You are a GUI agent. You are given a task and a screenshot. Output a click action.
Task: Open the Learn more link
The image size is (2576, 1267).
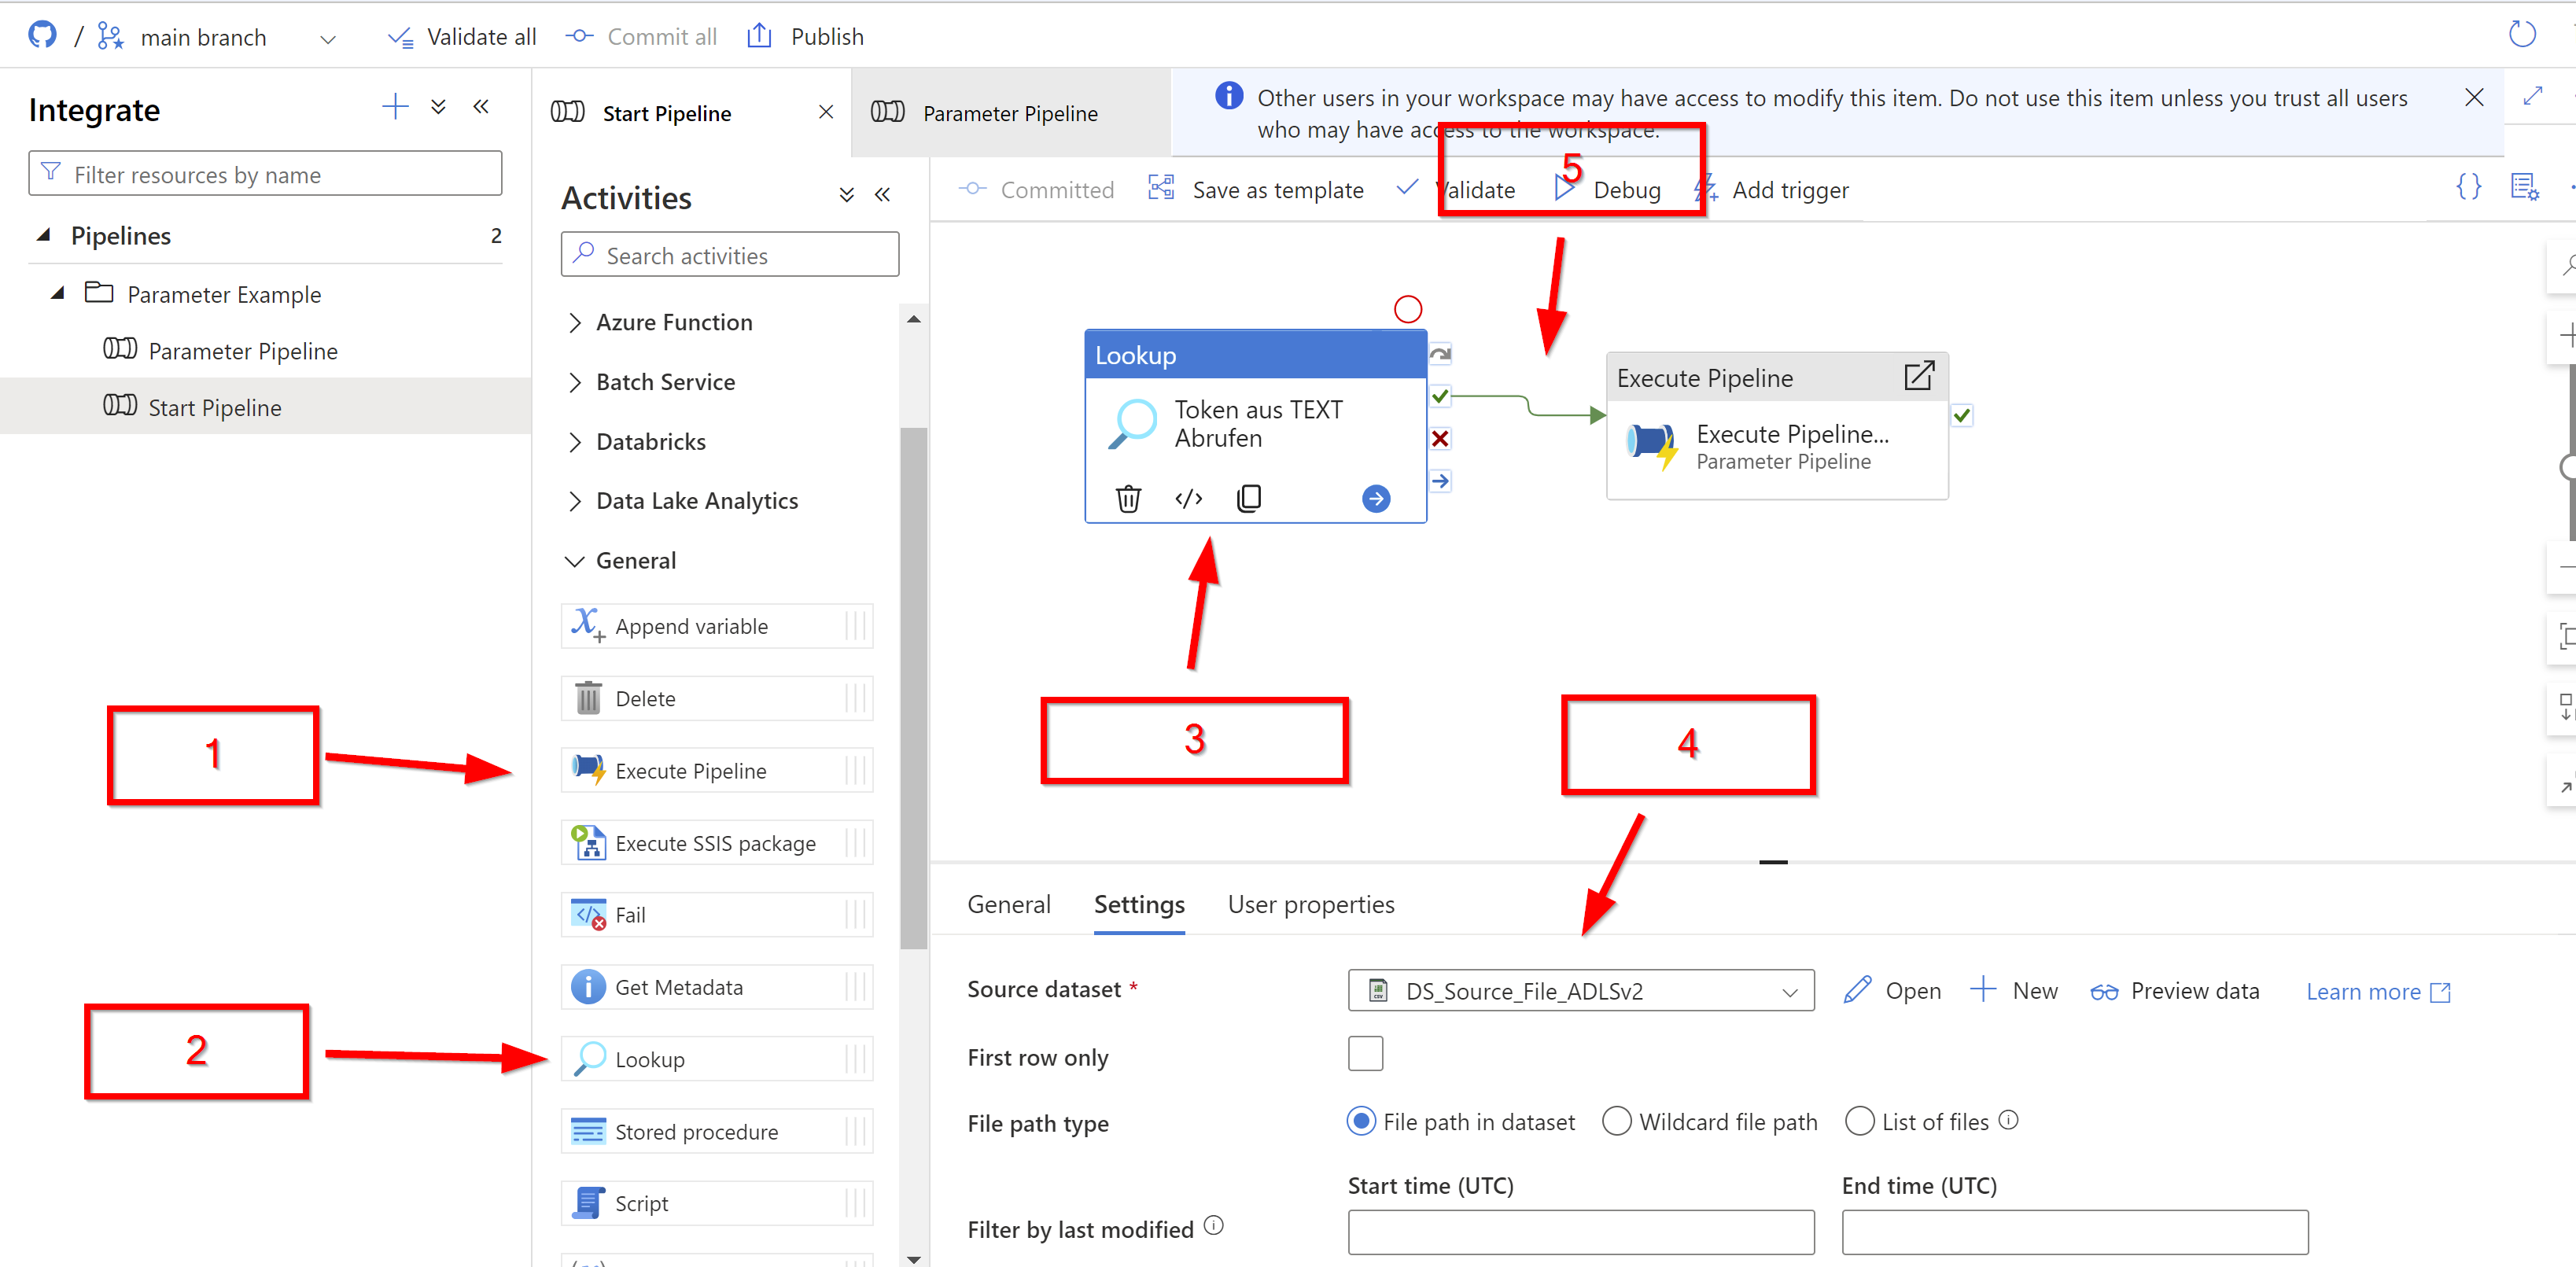coord(2378,992)
